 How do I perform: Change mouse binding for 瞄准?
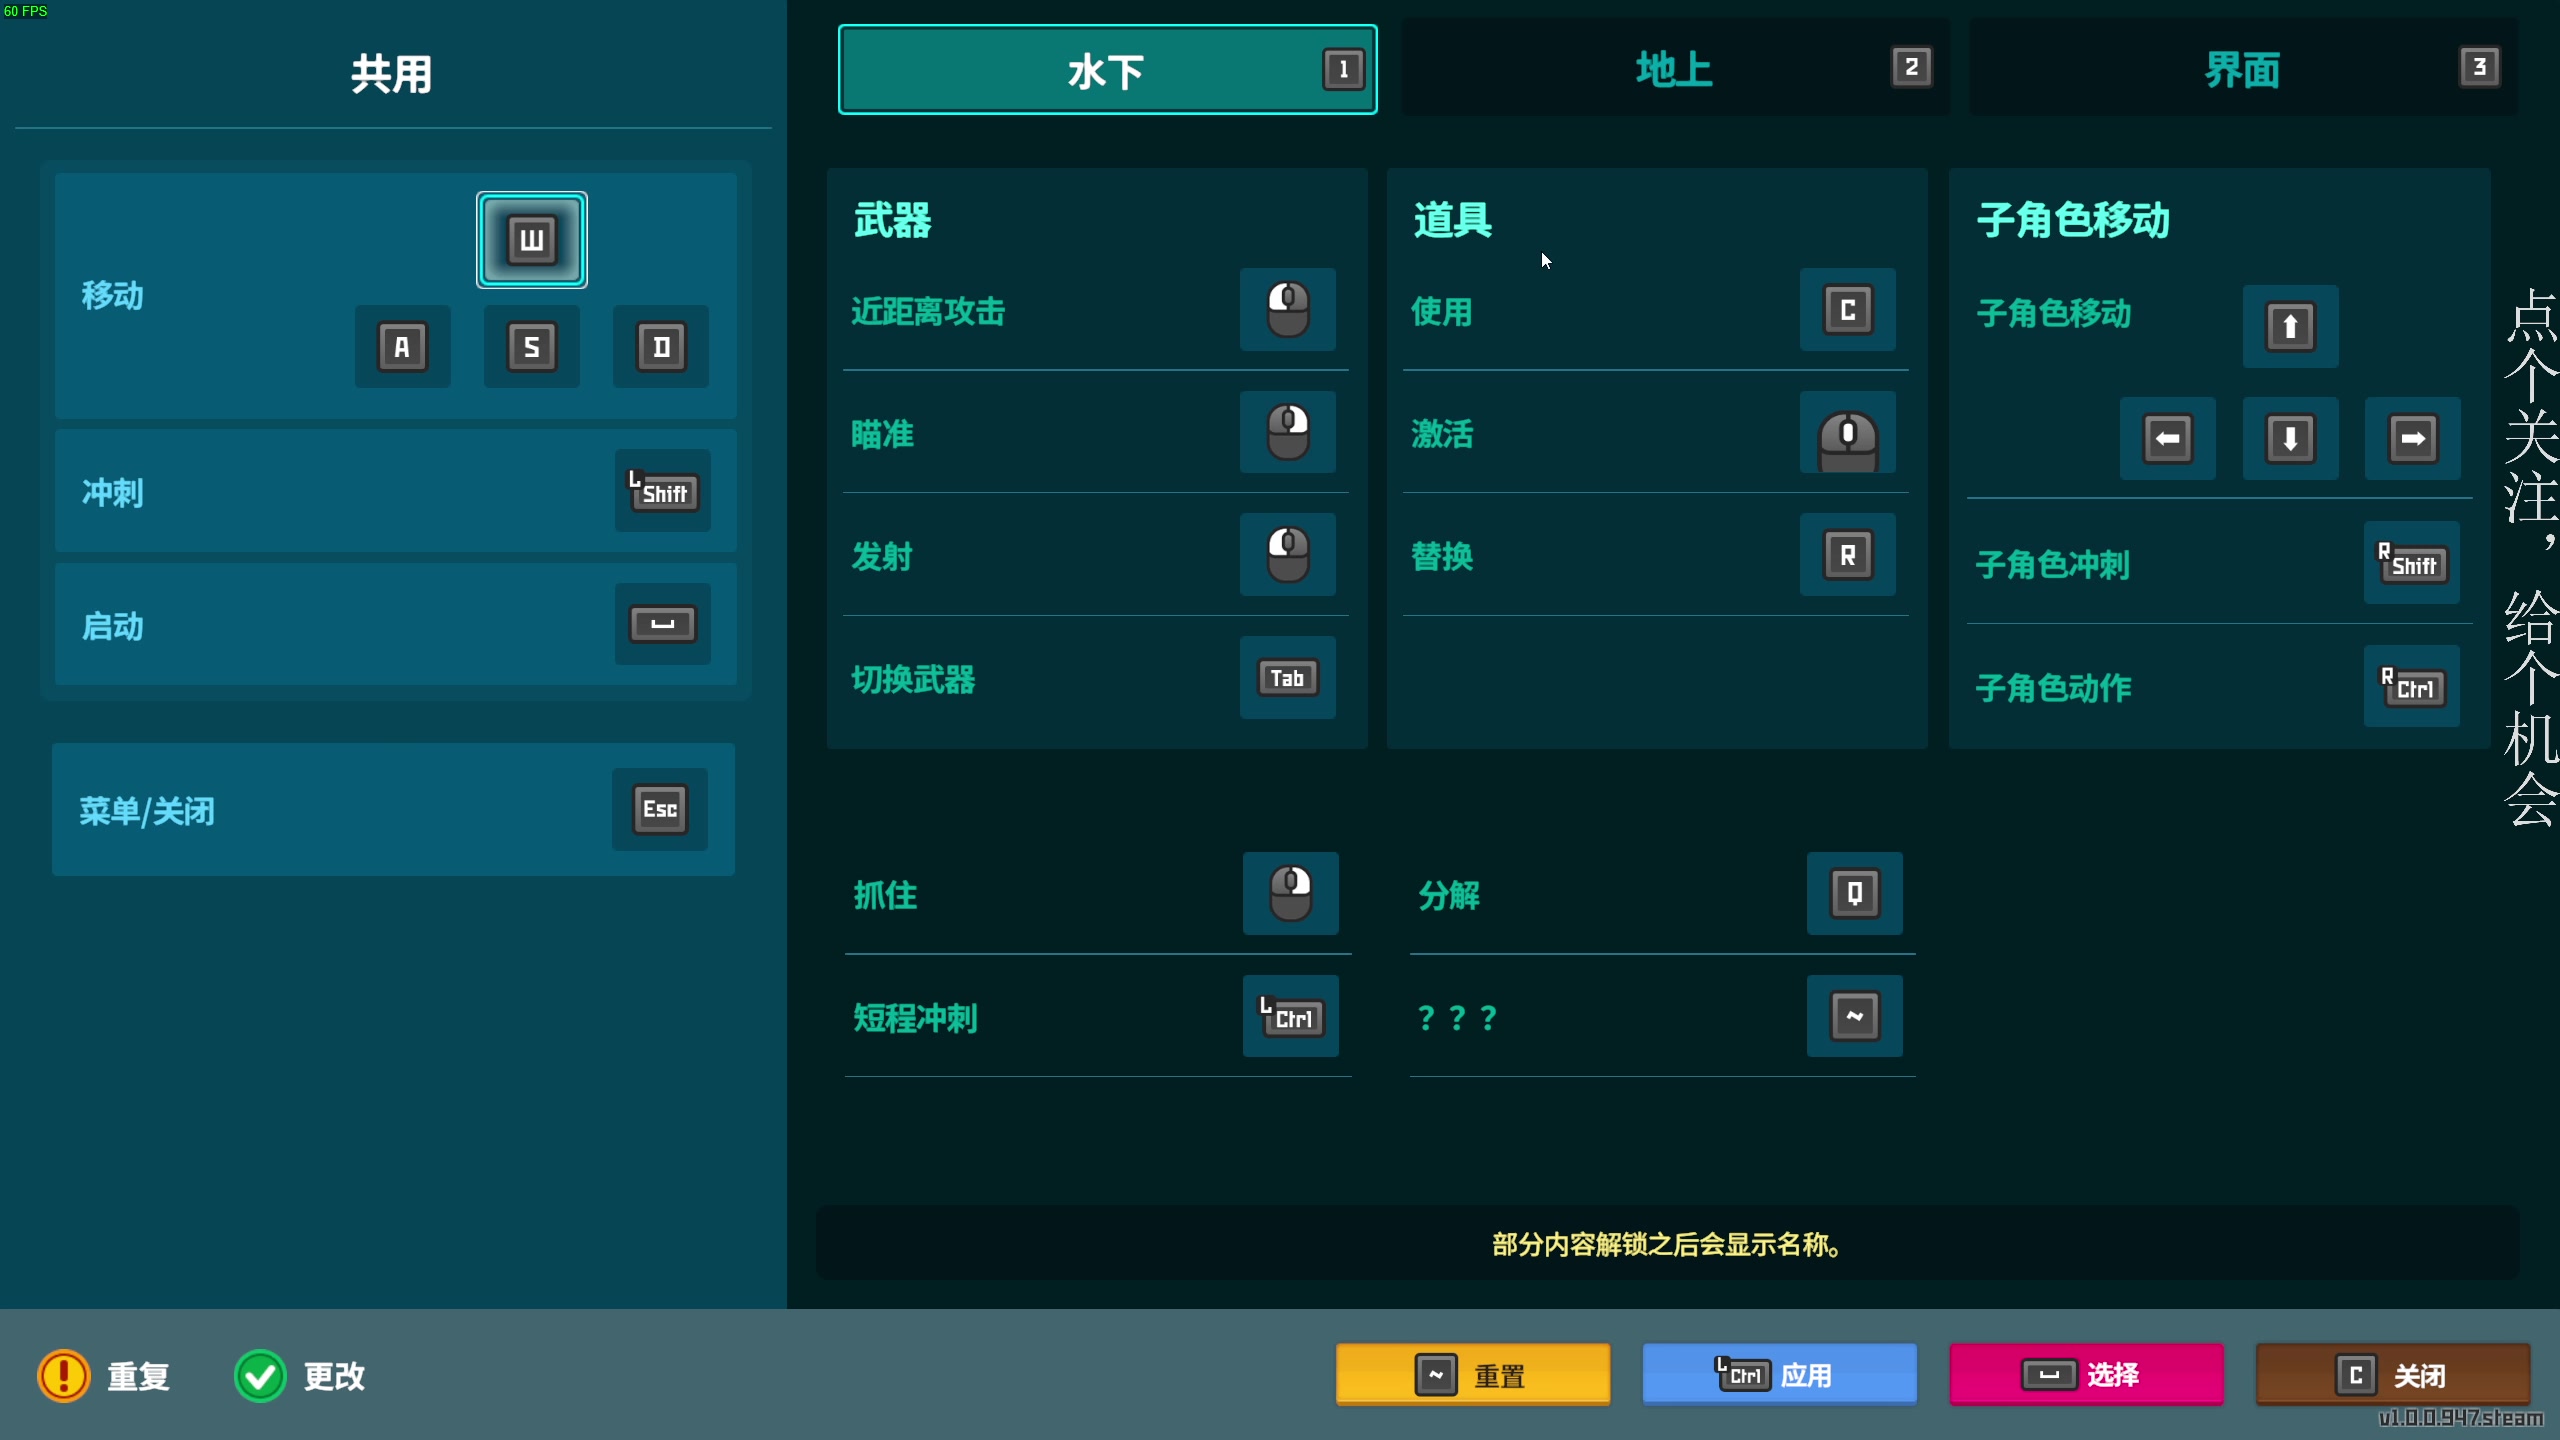1288,432
